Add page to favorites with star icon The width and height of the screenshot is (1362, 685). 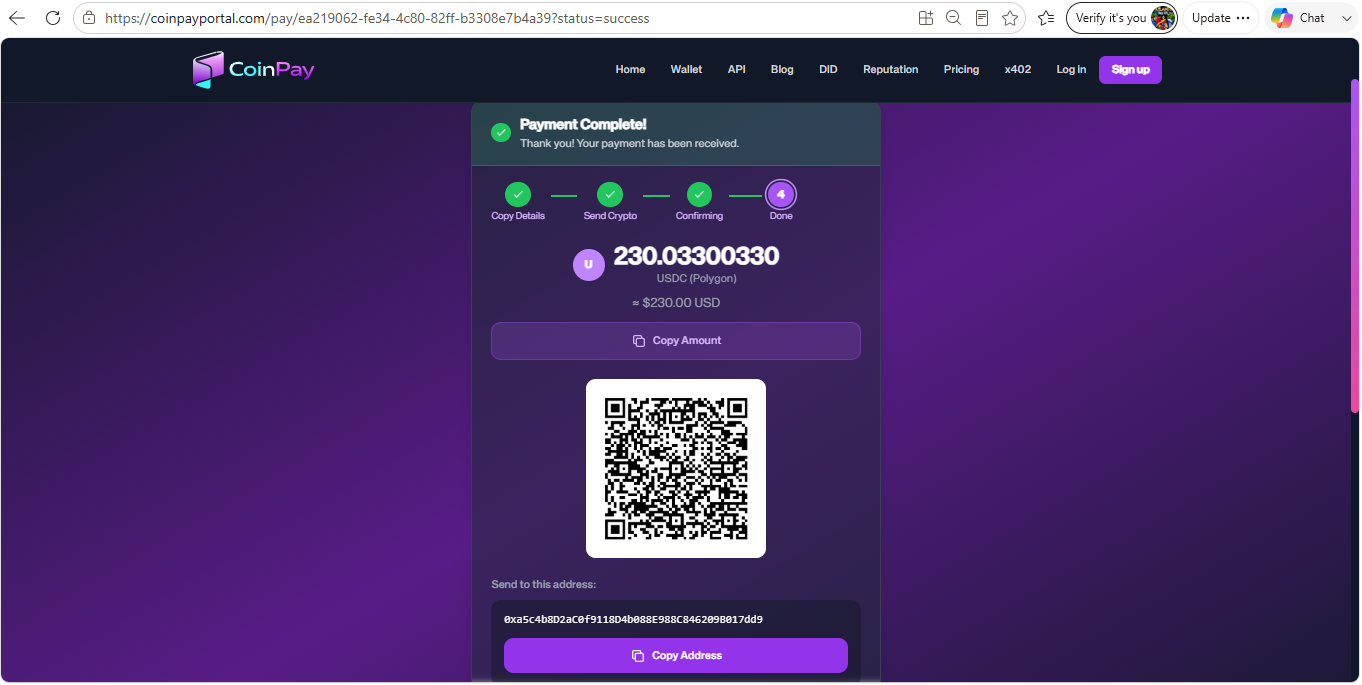click(1010, 18)
